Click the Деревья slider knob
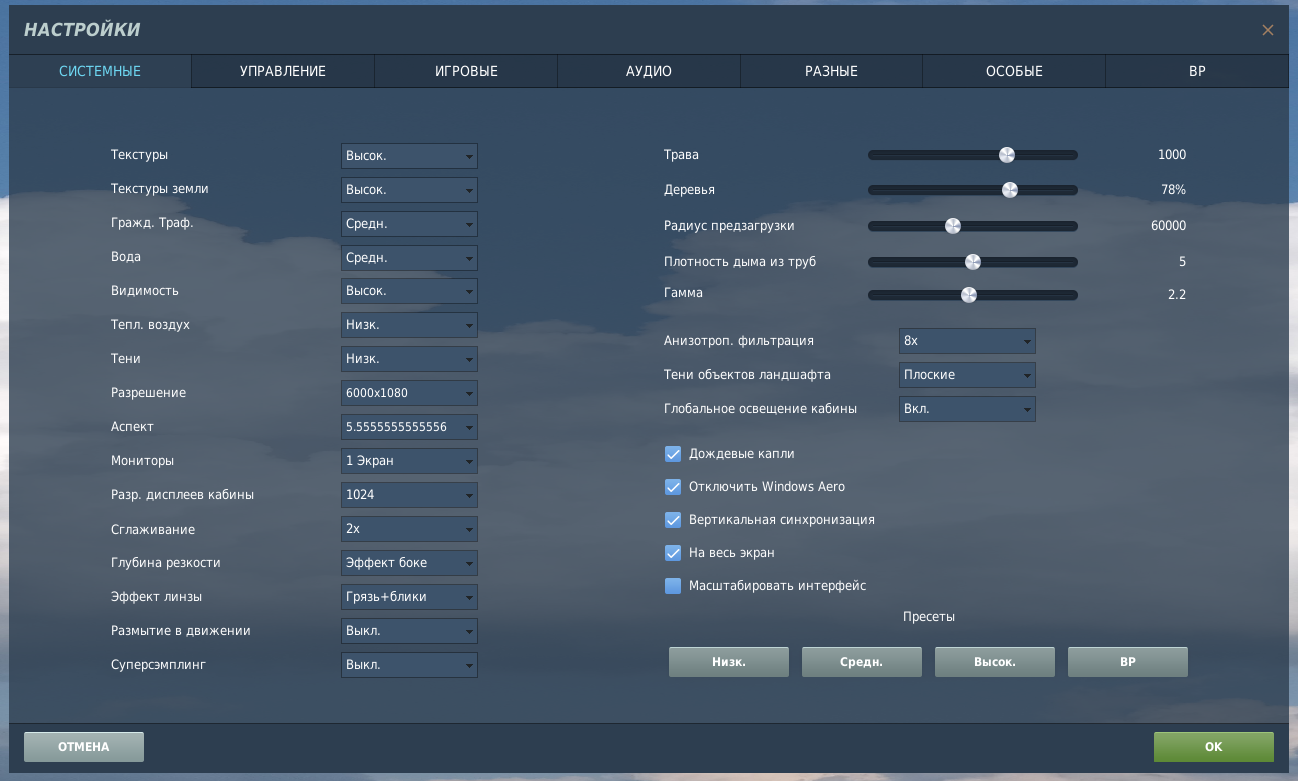This screenshot has height=781, width=1298. tap(1010, 190)
